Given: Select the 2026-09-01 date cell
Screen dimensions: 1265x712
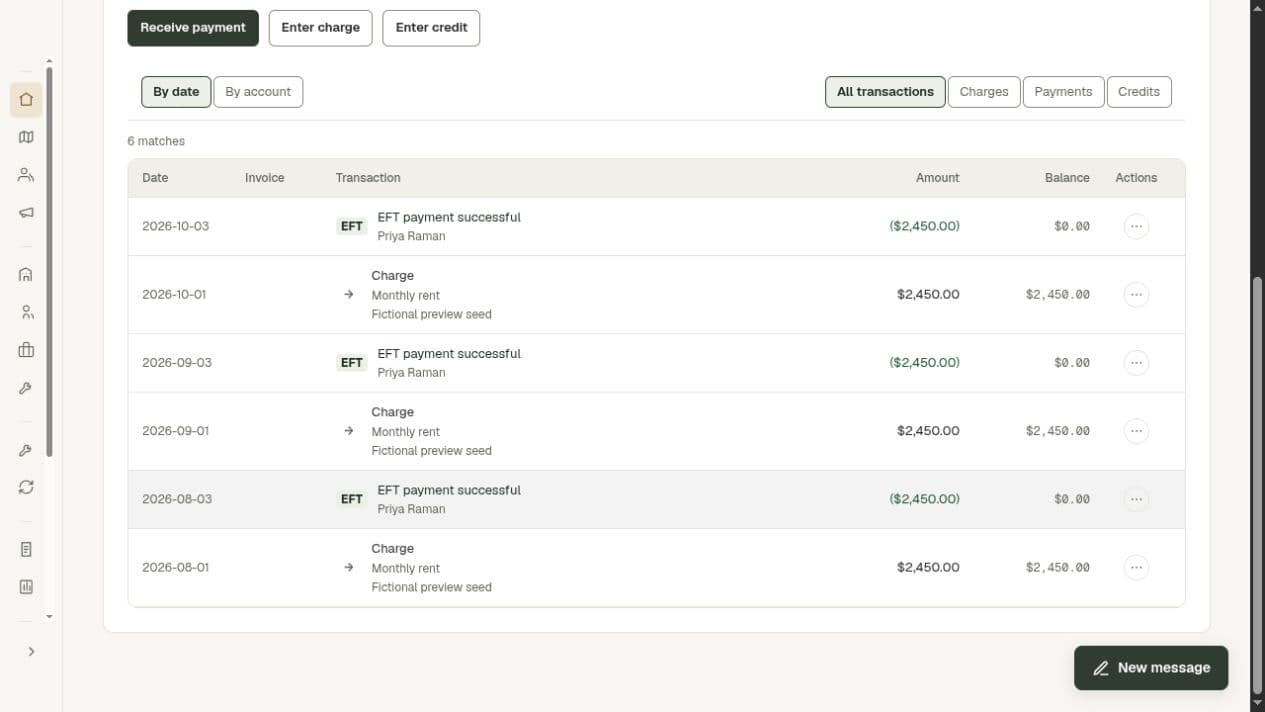Looking at the screenshot, I should (x=176, y=431).
